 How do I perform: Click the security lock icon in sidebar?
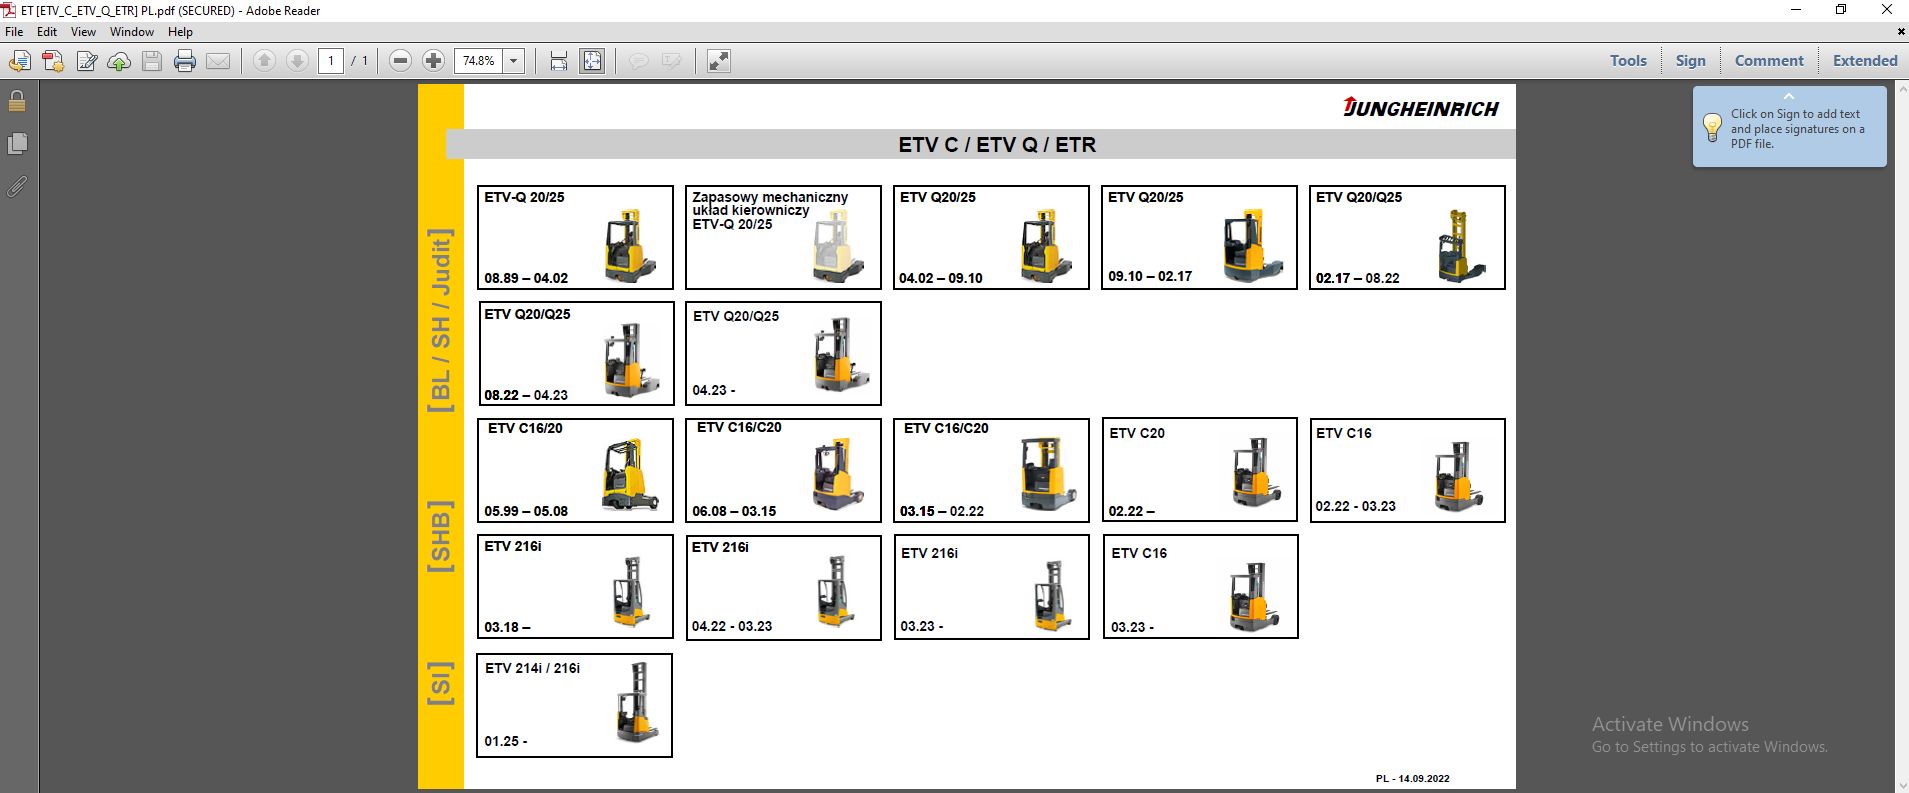point(17,101)
